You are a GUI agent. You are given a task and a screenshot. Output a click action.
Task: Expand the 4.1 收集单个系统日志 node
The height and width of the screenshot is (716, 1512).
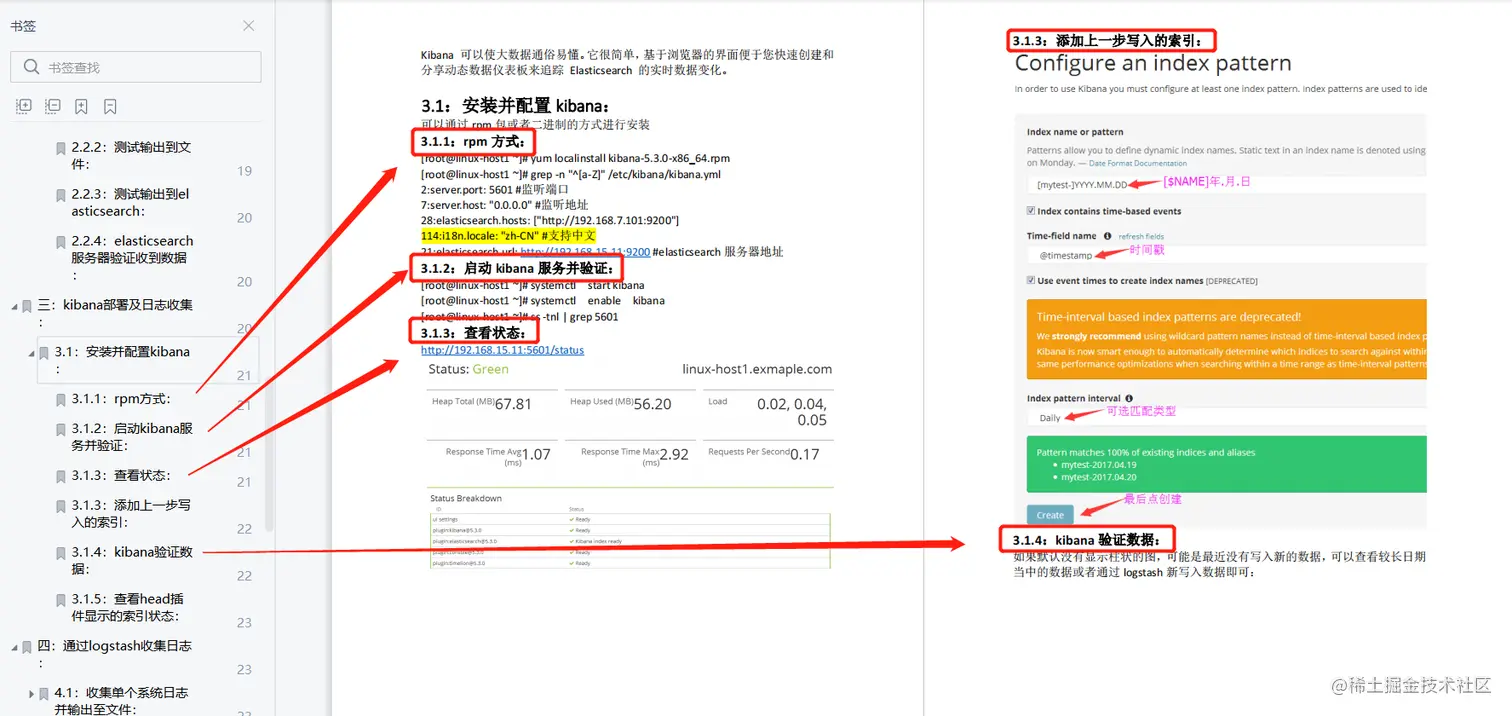tap(31, 693)
